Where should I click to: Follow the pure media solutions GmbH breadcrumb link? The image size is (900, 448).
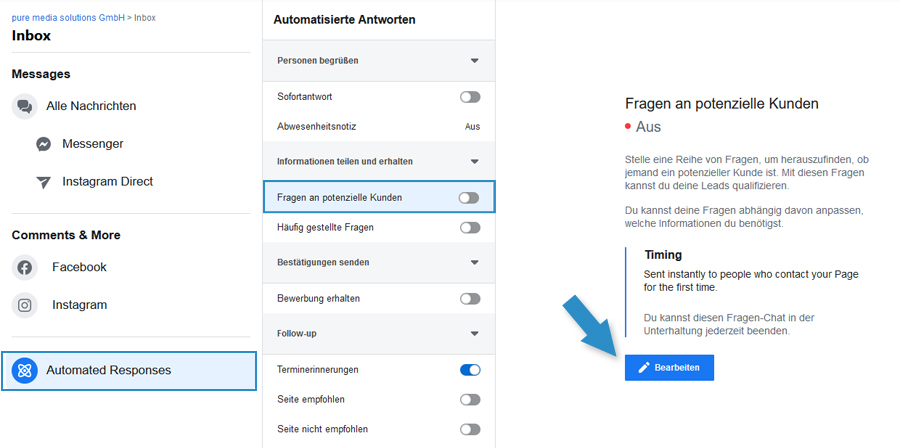click(68, 18)
